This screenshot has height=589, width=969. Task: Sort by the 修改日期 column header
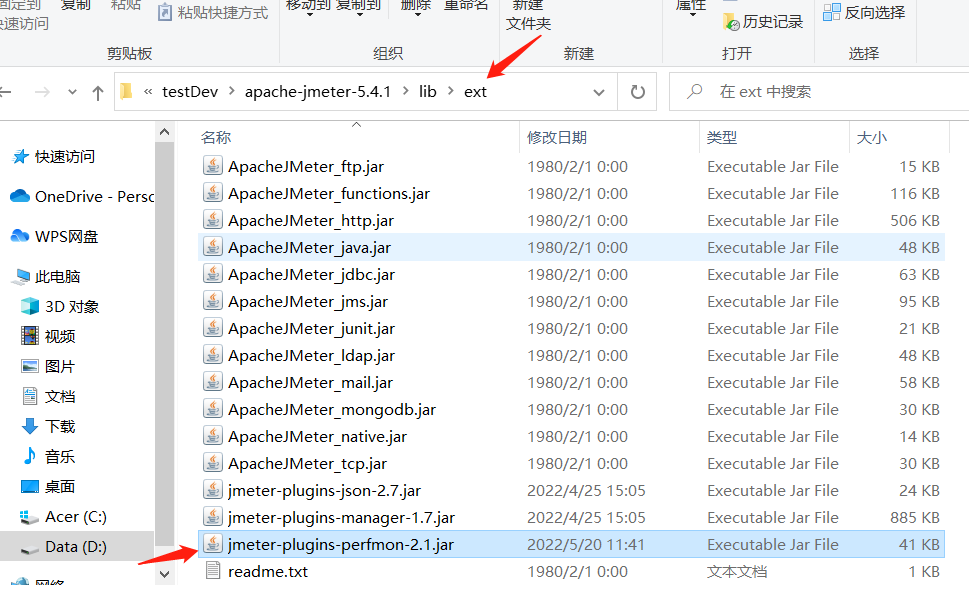pyautogui.click(x=557, y=137)
